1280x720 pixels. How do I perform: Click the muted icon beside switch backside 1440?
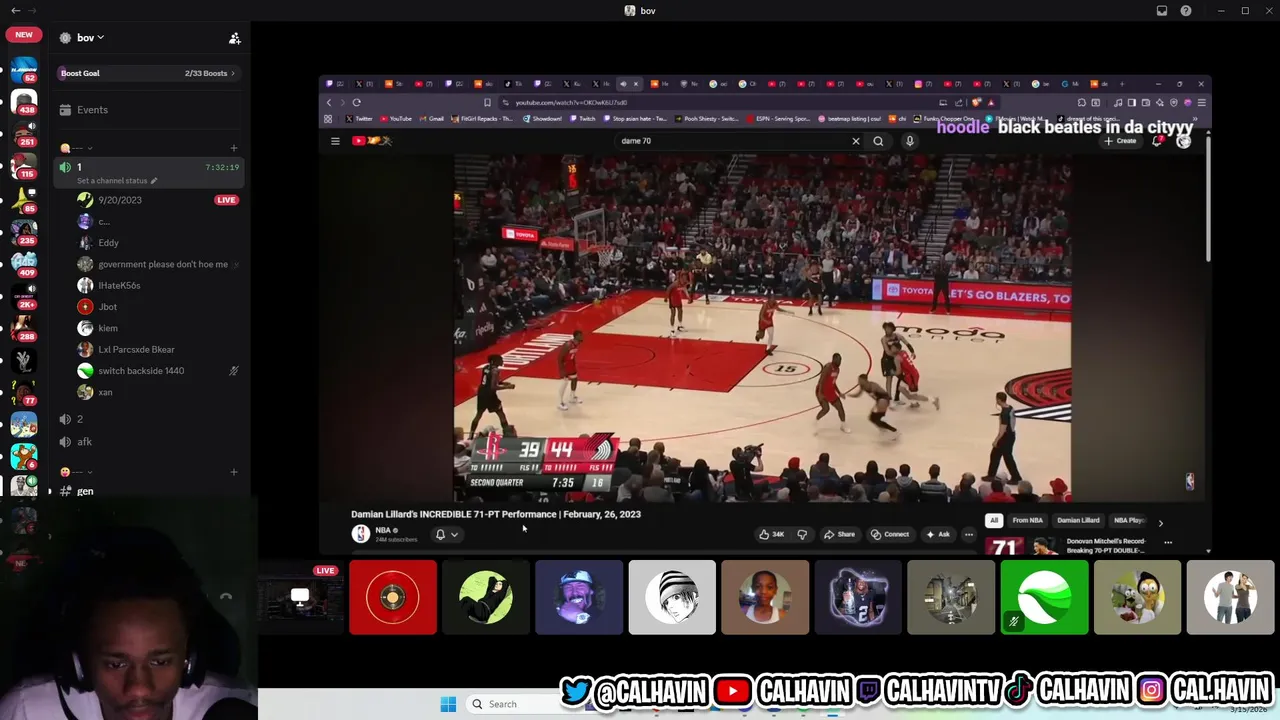(234, 371)
